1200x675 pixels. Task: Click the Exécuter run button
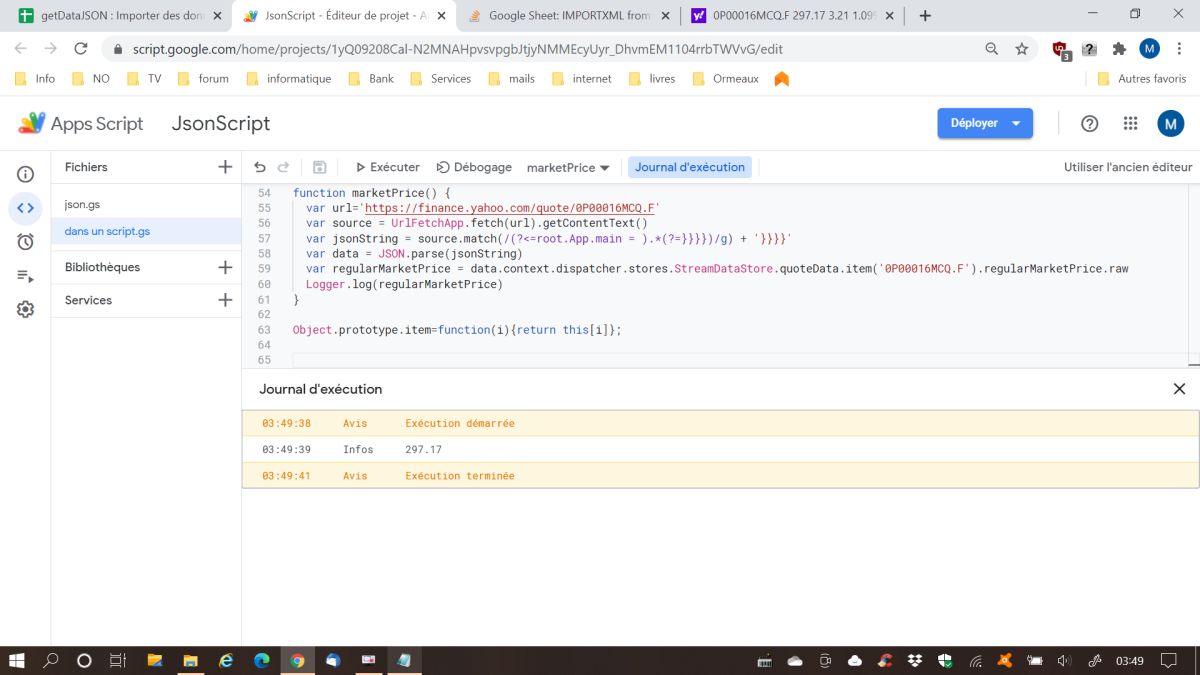point(387,167)
